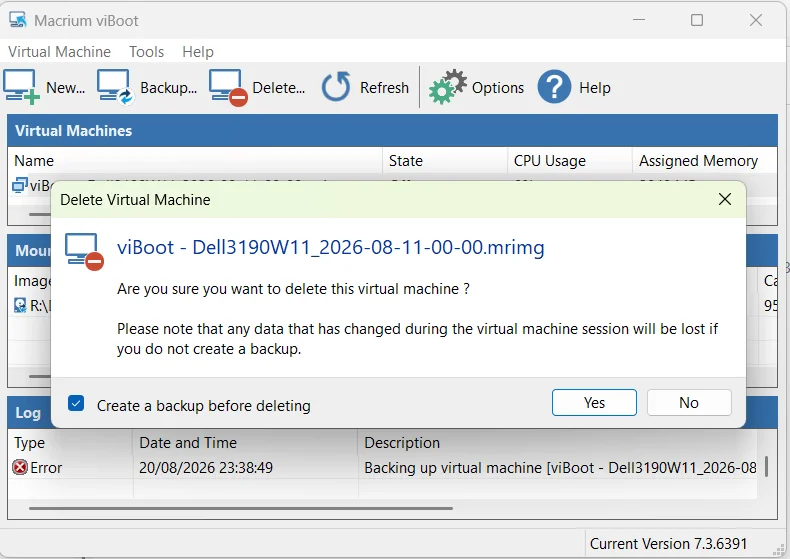Click the Delete virtual machine toolbar icon
Screen dimensions: 790x559
(228, 88)
